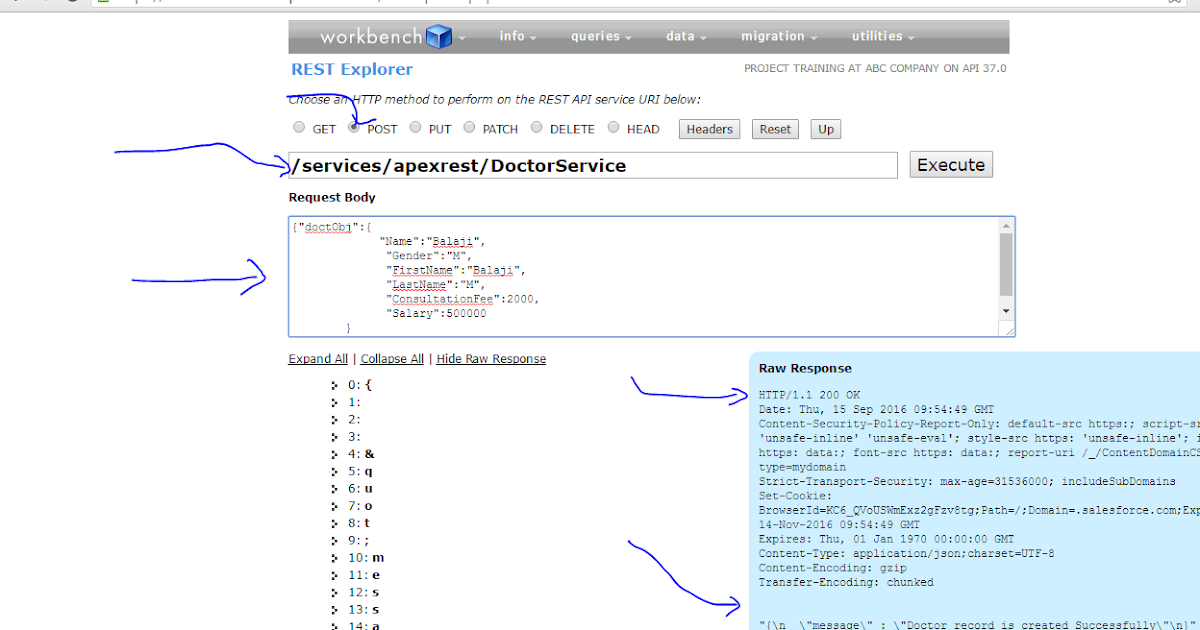
Task: Open the queries menu
Action: pos(595,36)
